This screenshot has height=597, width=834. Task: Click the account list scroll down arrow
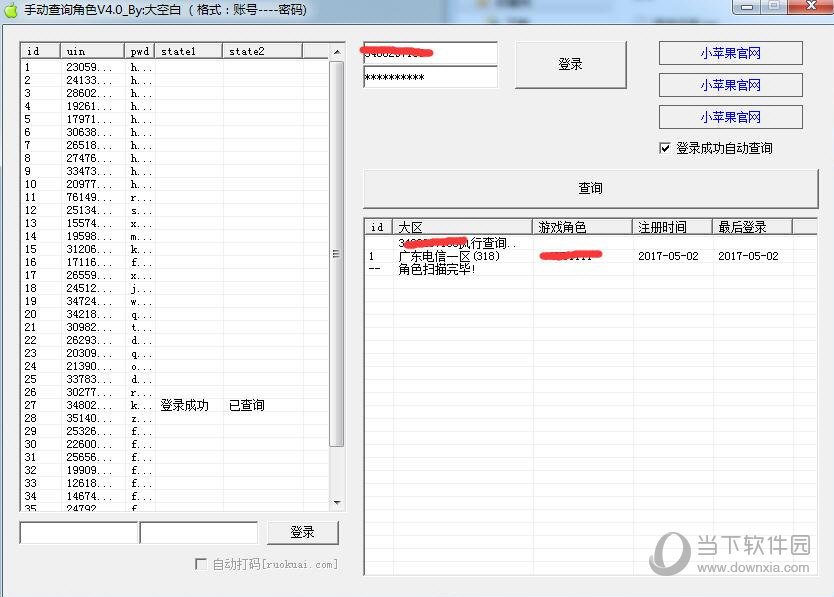click(337, 503)
